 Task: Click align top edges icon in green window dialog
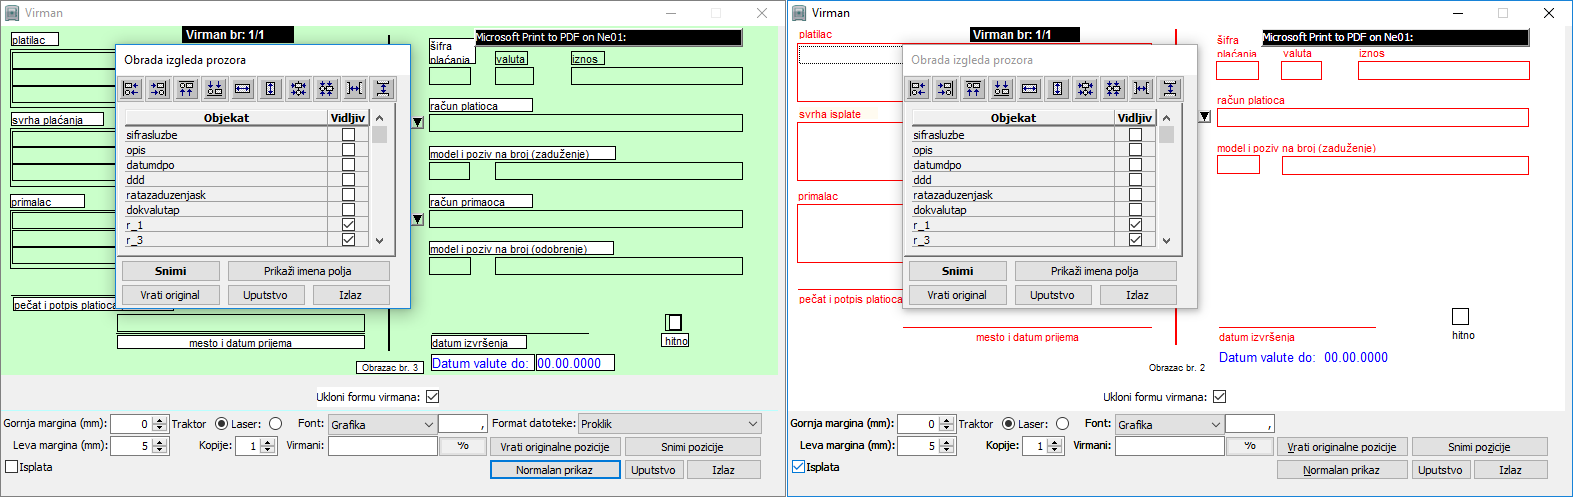187,89
